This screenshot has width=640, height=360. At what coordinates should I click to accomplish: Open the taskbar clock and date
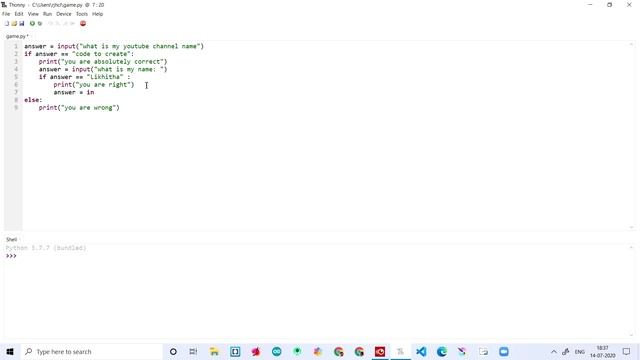point(602,351)
